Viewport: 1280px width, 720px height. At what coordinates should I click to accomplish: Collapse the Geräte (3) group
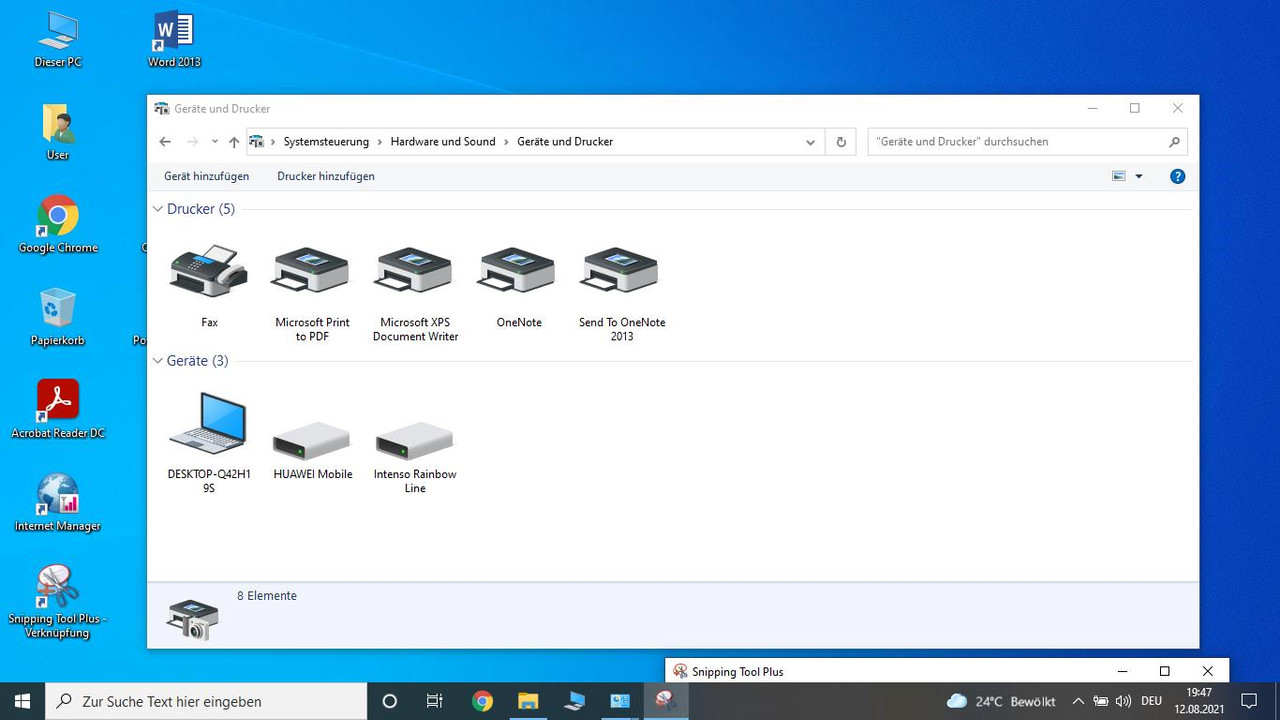(157, 361)
